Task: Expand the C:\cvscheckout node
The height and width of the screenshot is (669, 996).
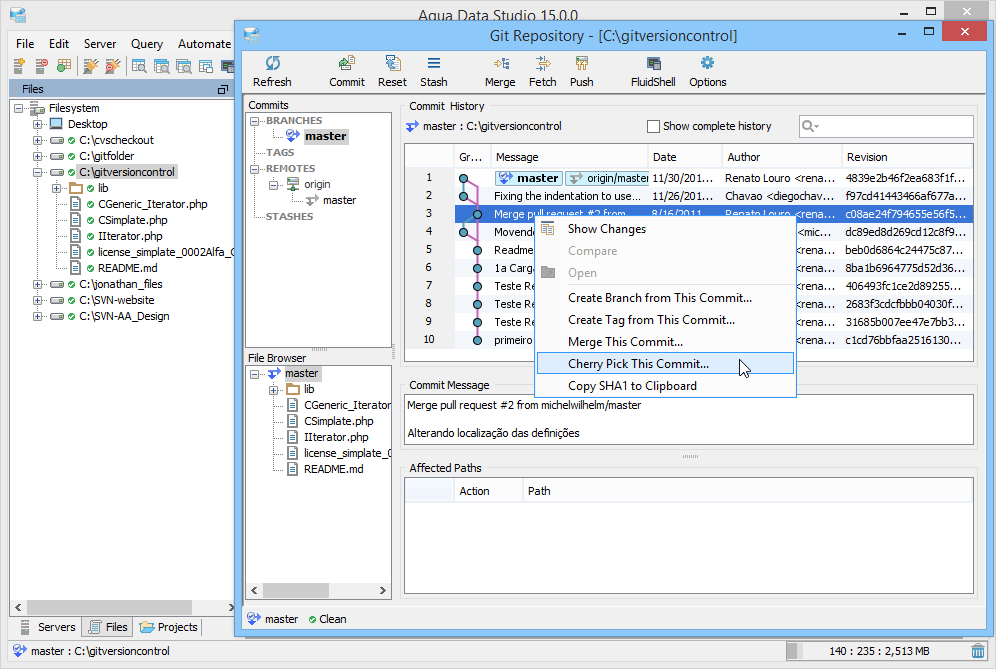Action: coord(37,140)
